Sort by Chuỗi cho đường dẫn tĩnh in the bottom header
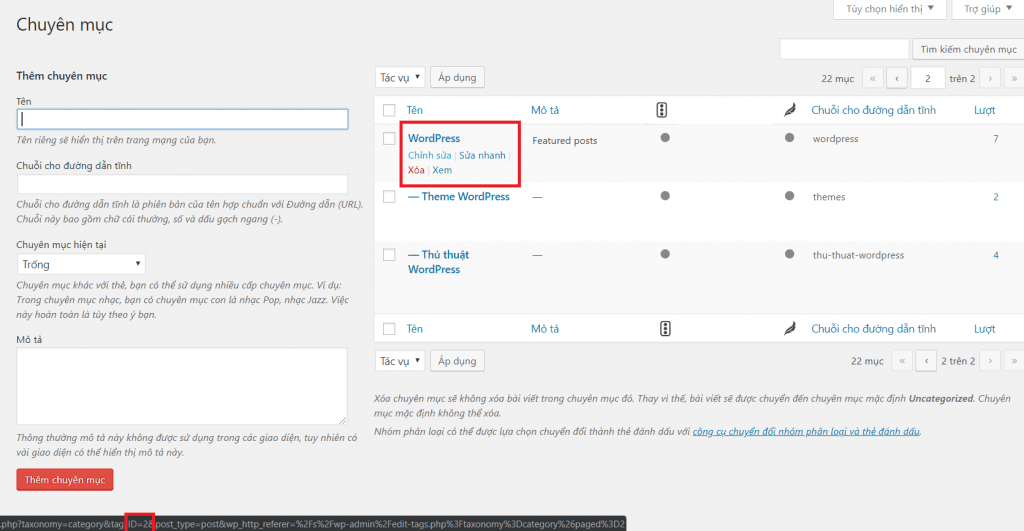The image size is (1024, 531). tap(873, 329)
